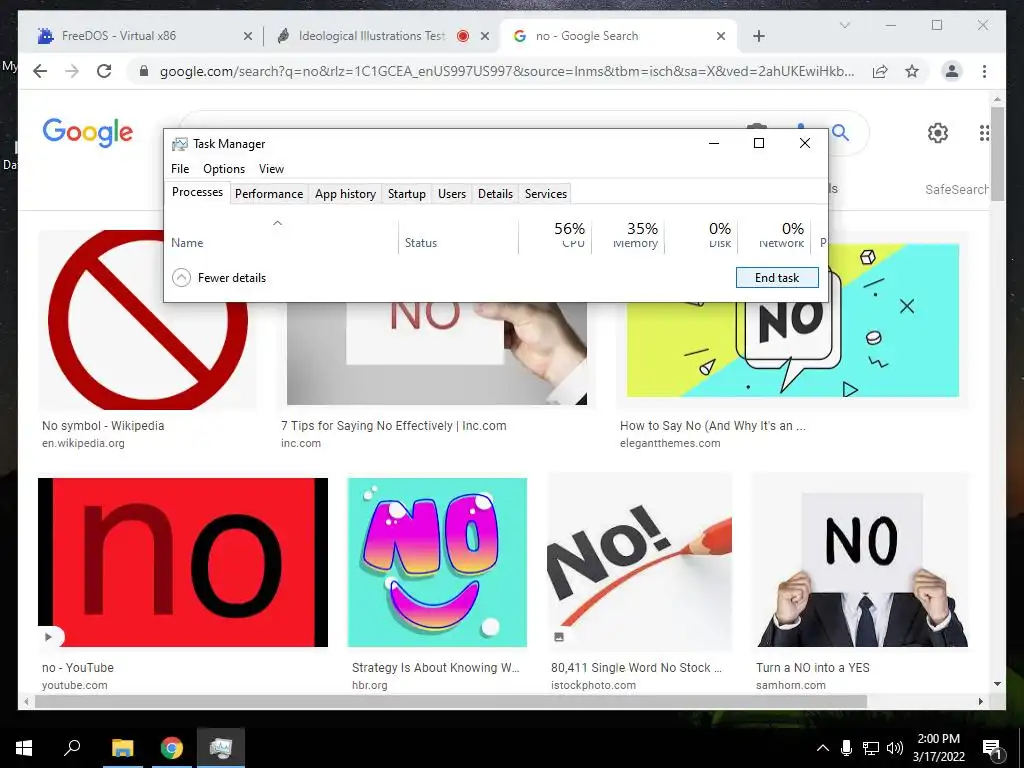Go back in Chrome browser history
This screenshot has height=768, width=1024.
point(40,71)
